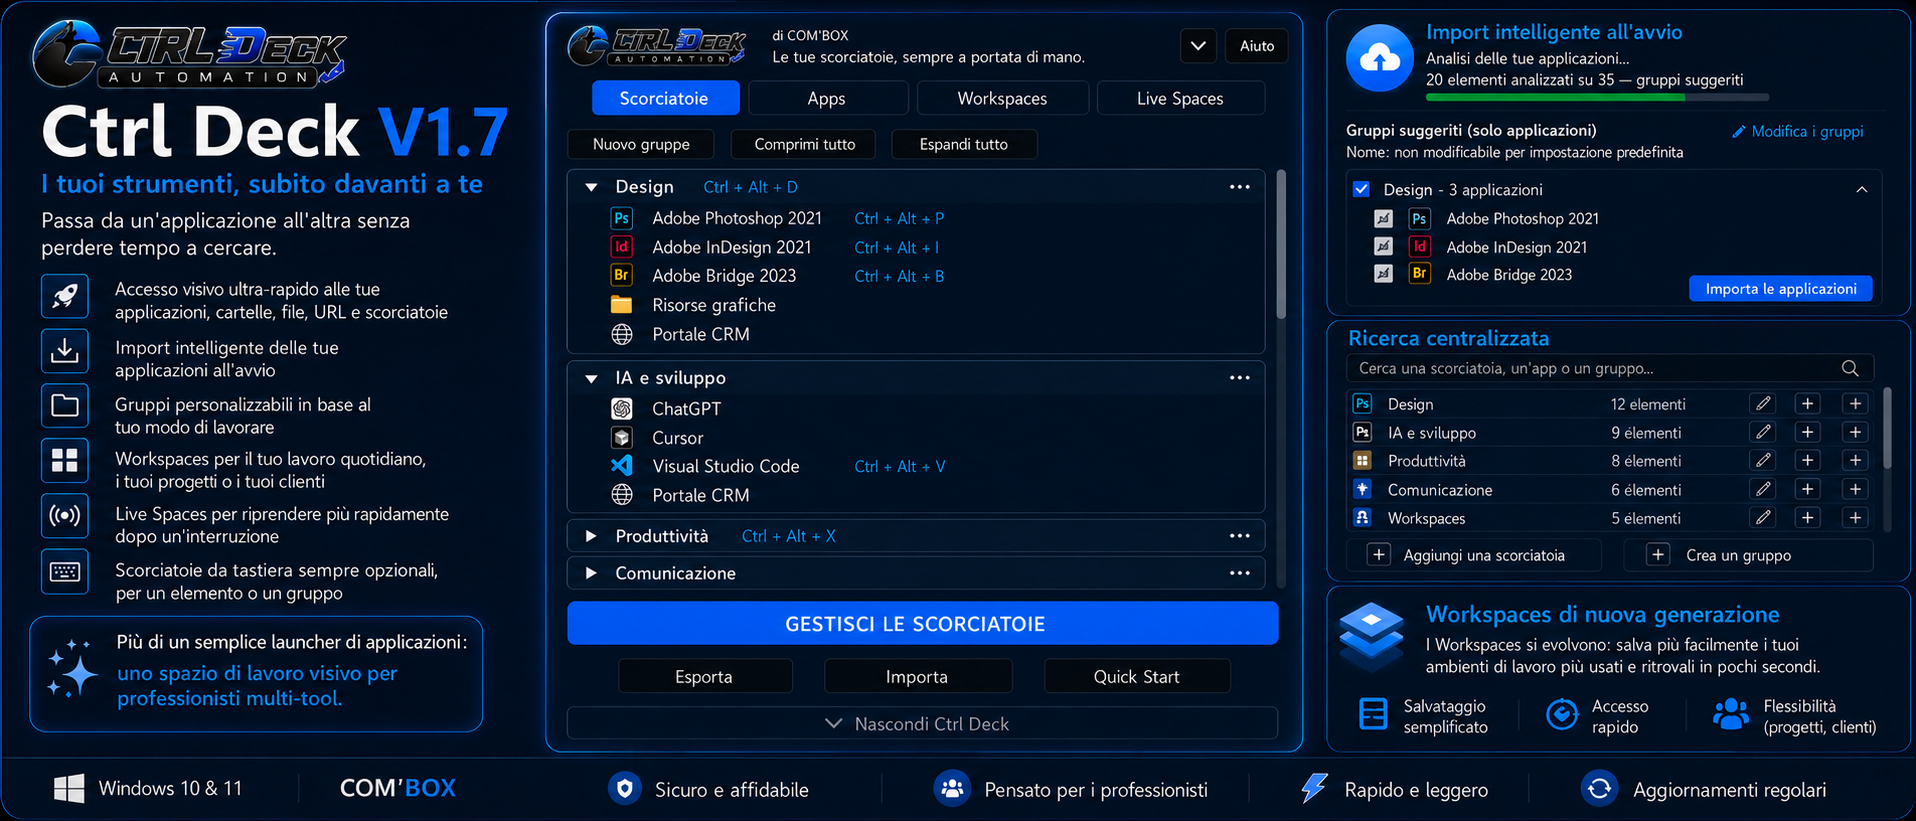
Task: Click the cloud upload import icon
Action: click(x=1380, y=58)
